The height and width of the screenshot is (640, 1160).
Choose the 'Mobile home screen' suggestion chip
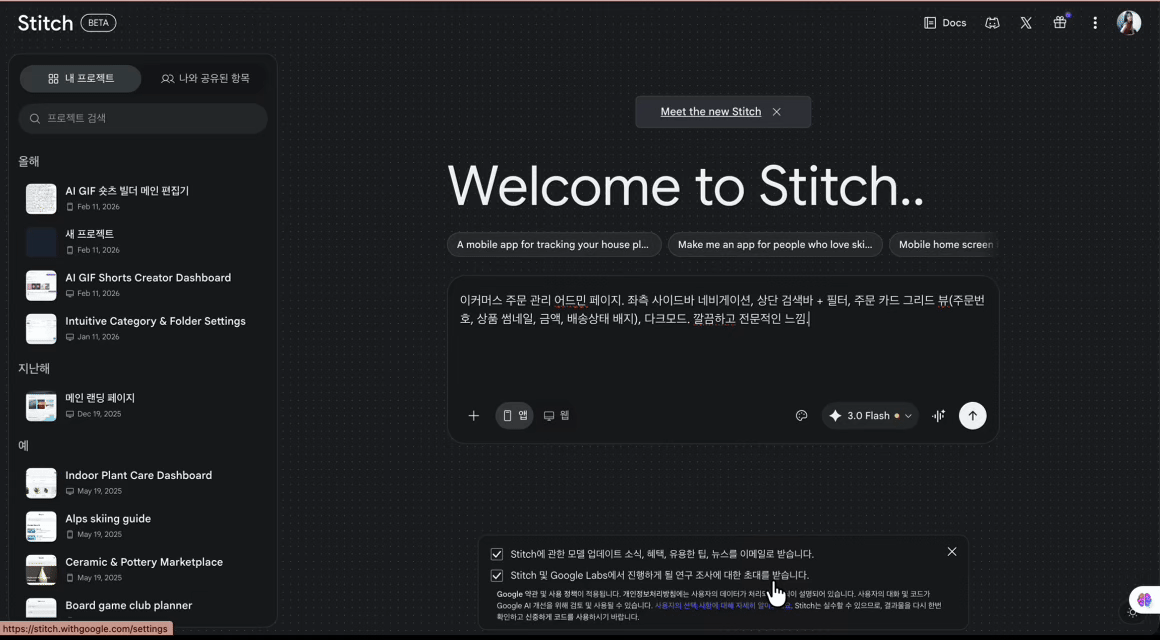click(x=944, y=245)
